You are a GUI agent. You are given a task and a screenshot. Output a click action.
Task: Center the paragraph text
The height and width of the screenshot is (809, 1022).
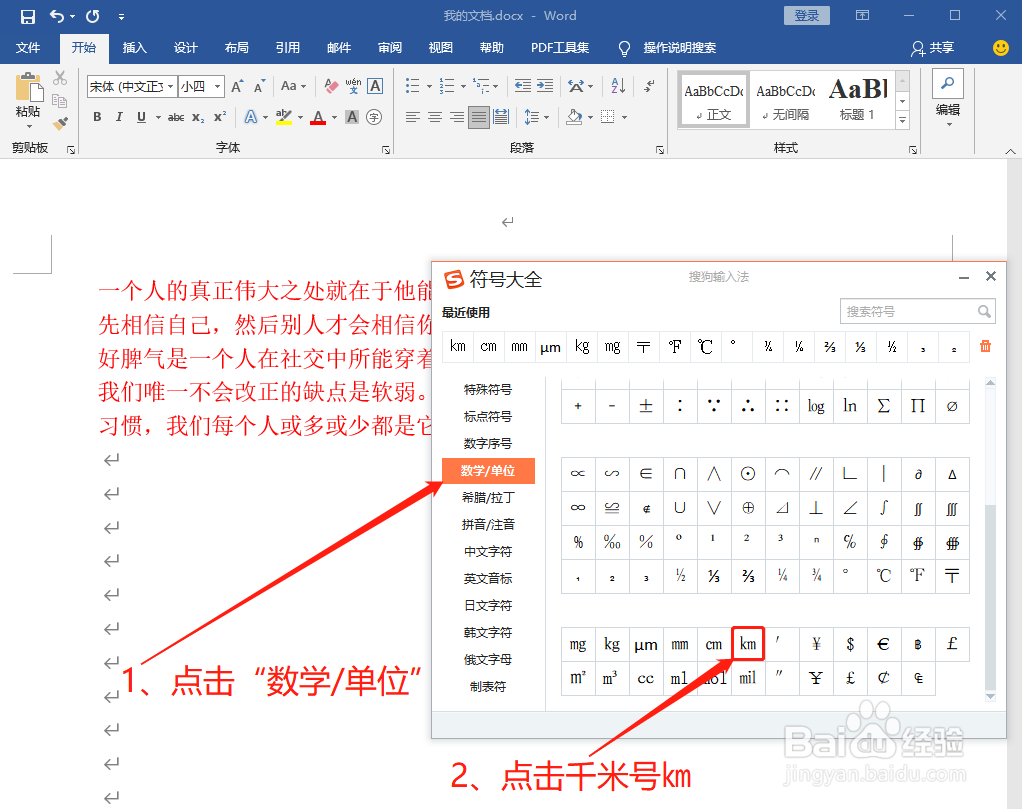[435, 117]
